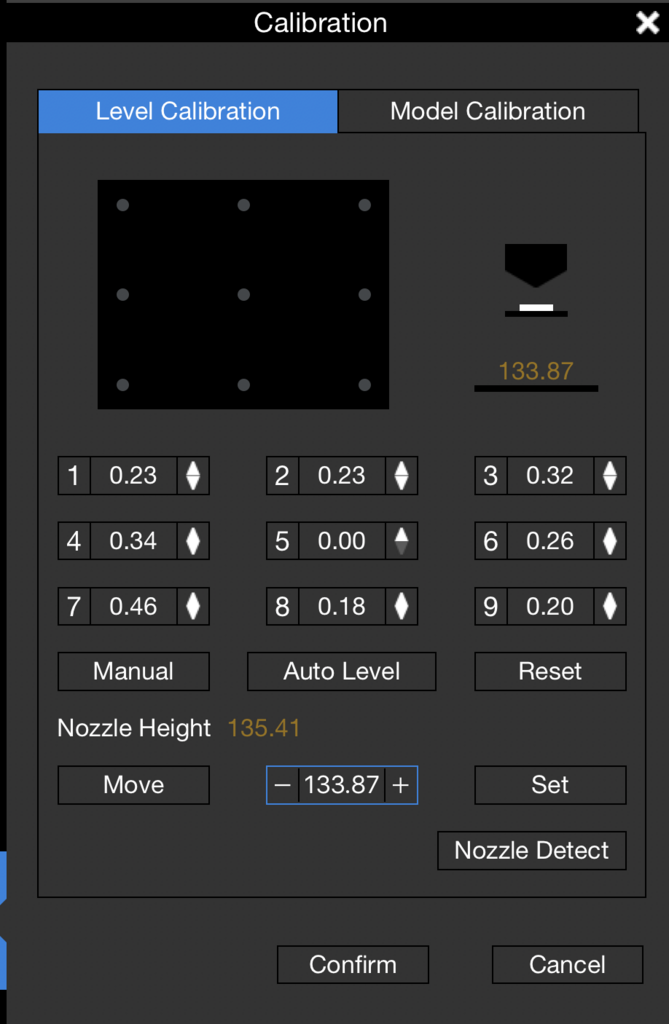The image size is (669, 1024).
Task: Adjust point 8 value stepper arrows
Action: 401,606
